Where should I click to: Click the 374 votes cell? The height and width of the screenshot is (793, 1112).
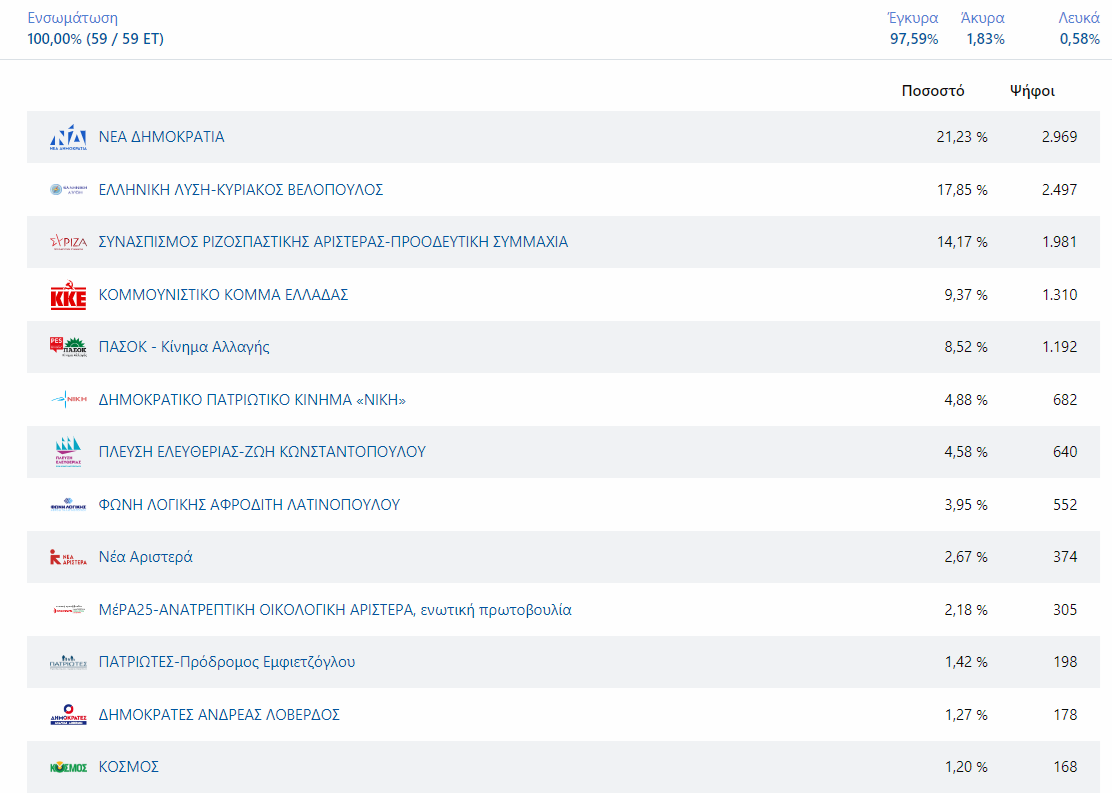[x=1065, y=557]
